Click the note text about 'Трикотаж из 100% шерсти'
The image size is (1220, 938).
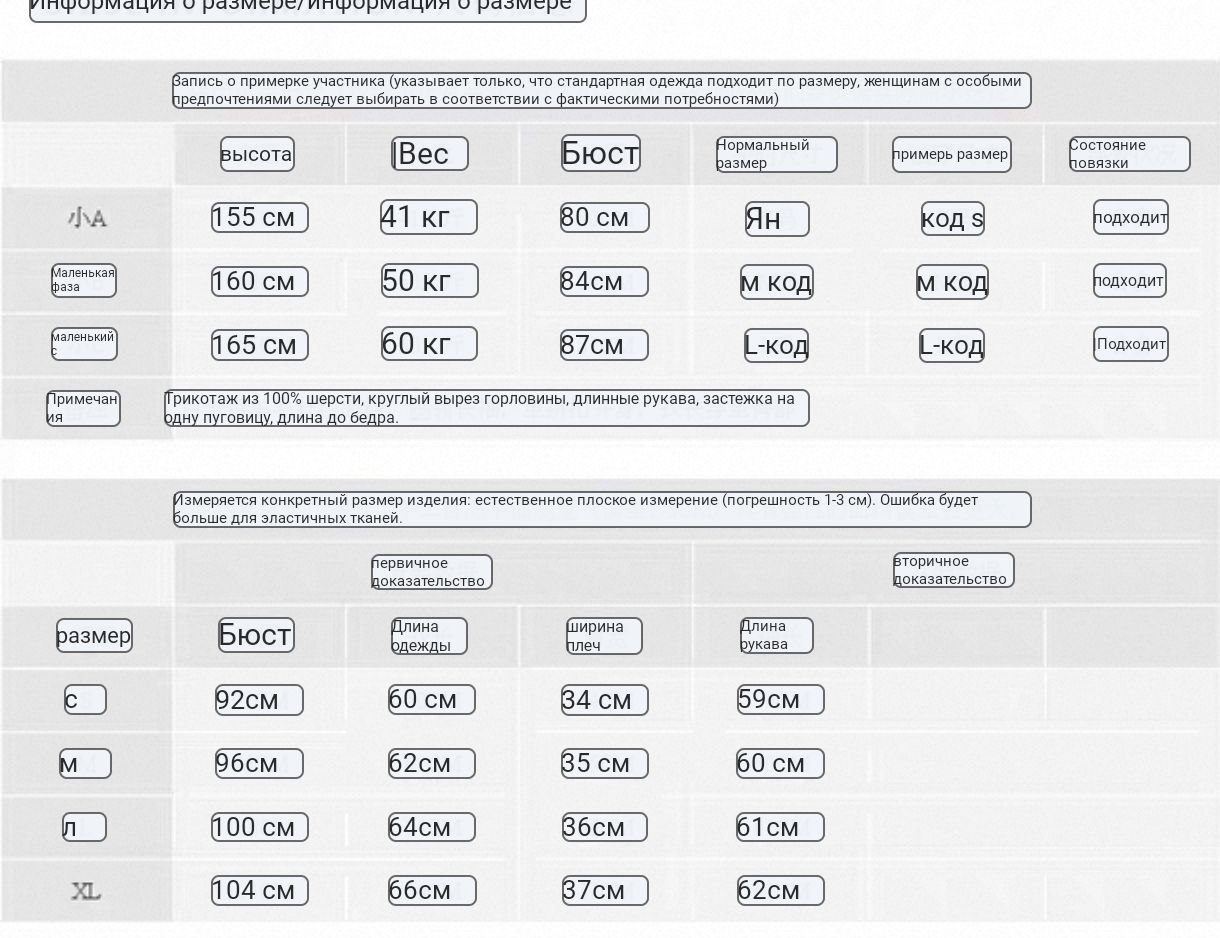[486, 408]
